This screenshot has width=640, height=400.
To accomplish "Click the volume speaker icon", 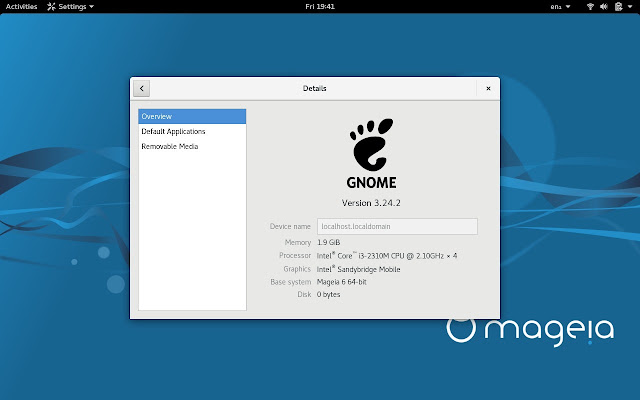I will point(604,7).
